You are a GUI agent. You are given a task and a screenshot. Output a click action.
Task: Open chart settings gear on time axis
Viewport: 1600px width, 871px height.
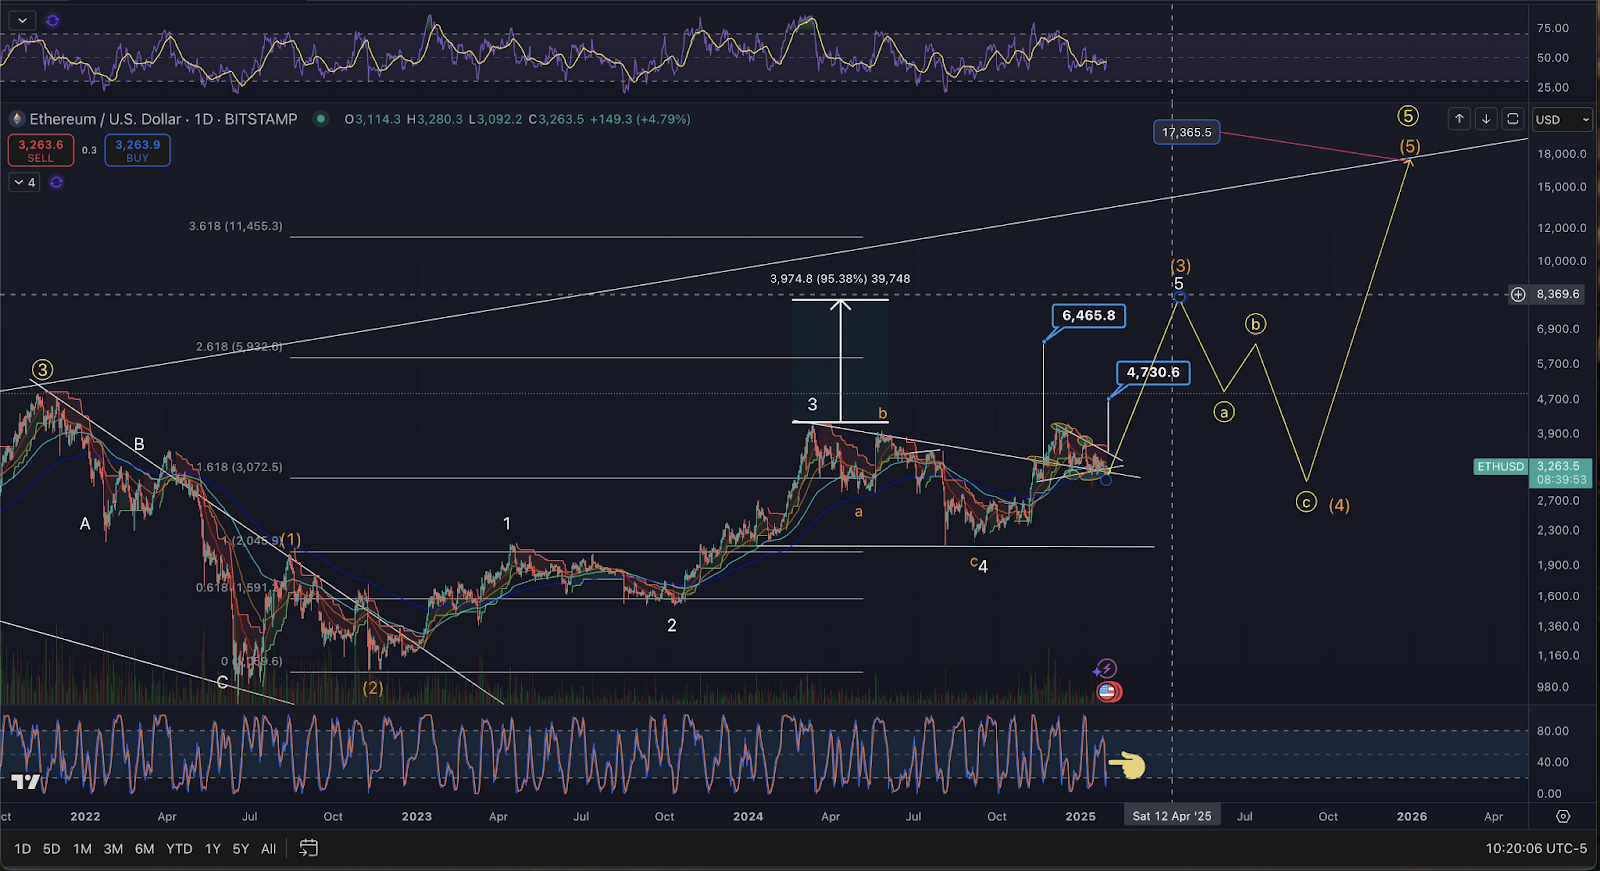click(1563, 816)
